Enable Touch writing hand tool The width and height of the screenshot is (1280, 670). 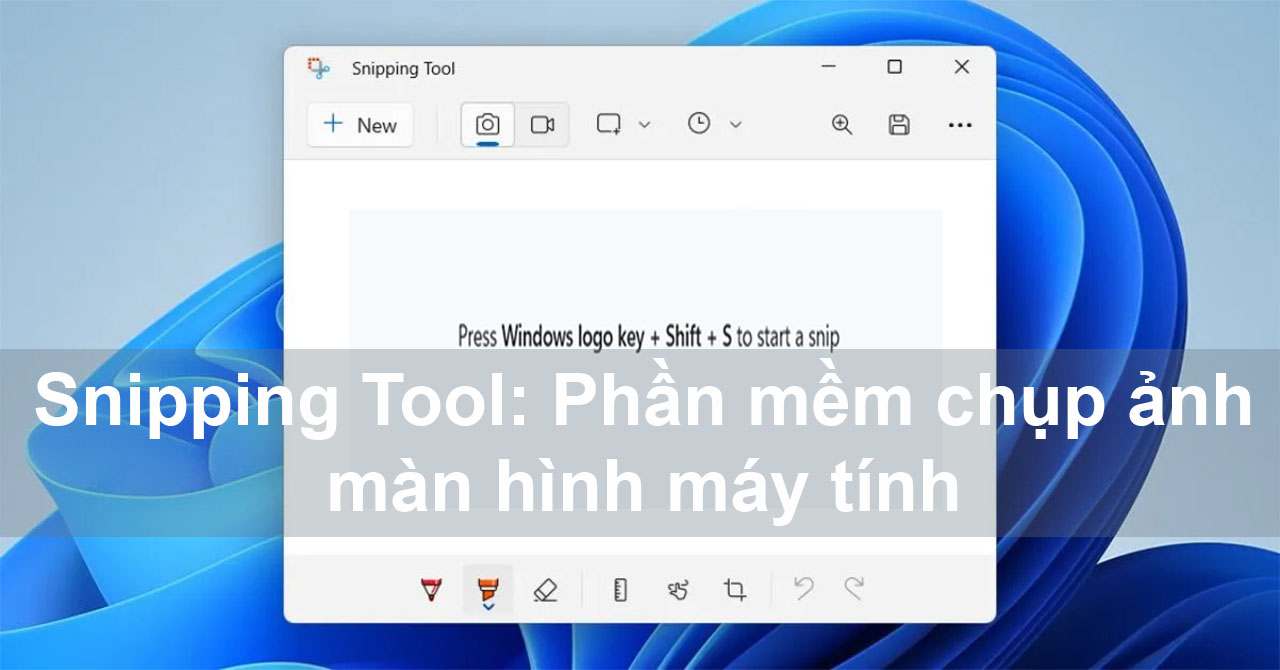point(678,590)
